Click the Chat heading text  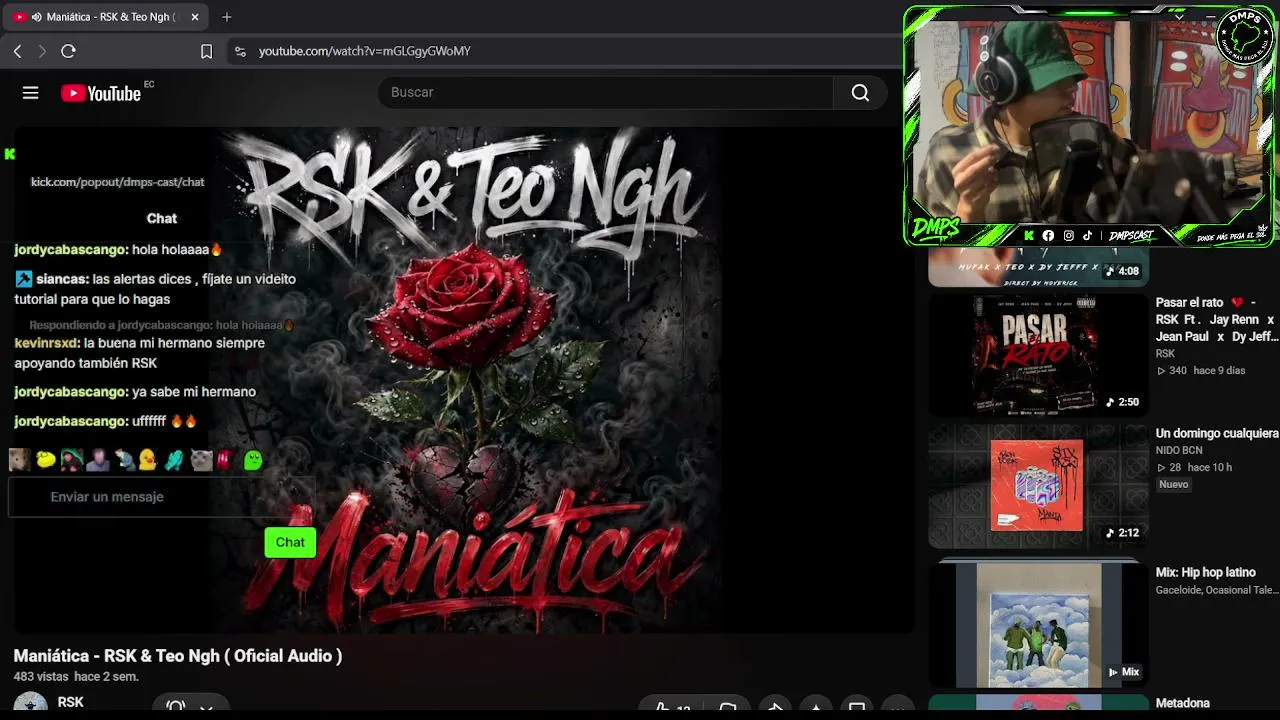[x=162, y=218]
